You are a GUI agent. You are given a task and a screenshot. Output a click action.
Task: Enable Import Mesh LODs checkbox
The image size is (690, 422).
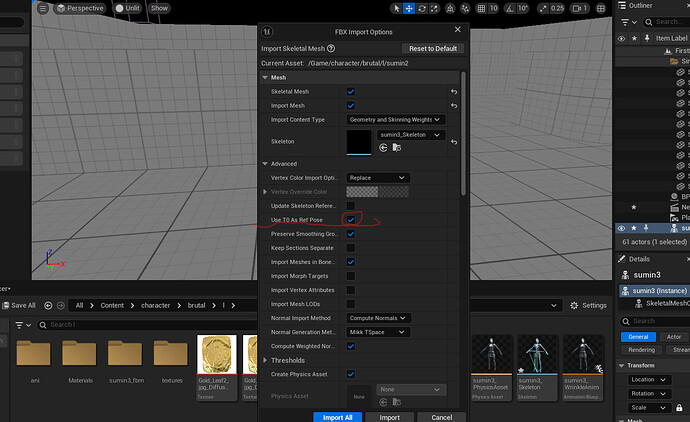(x=351, y=304)
